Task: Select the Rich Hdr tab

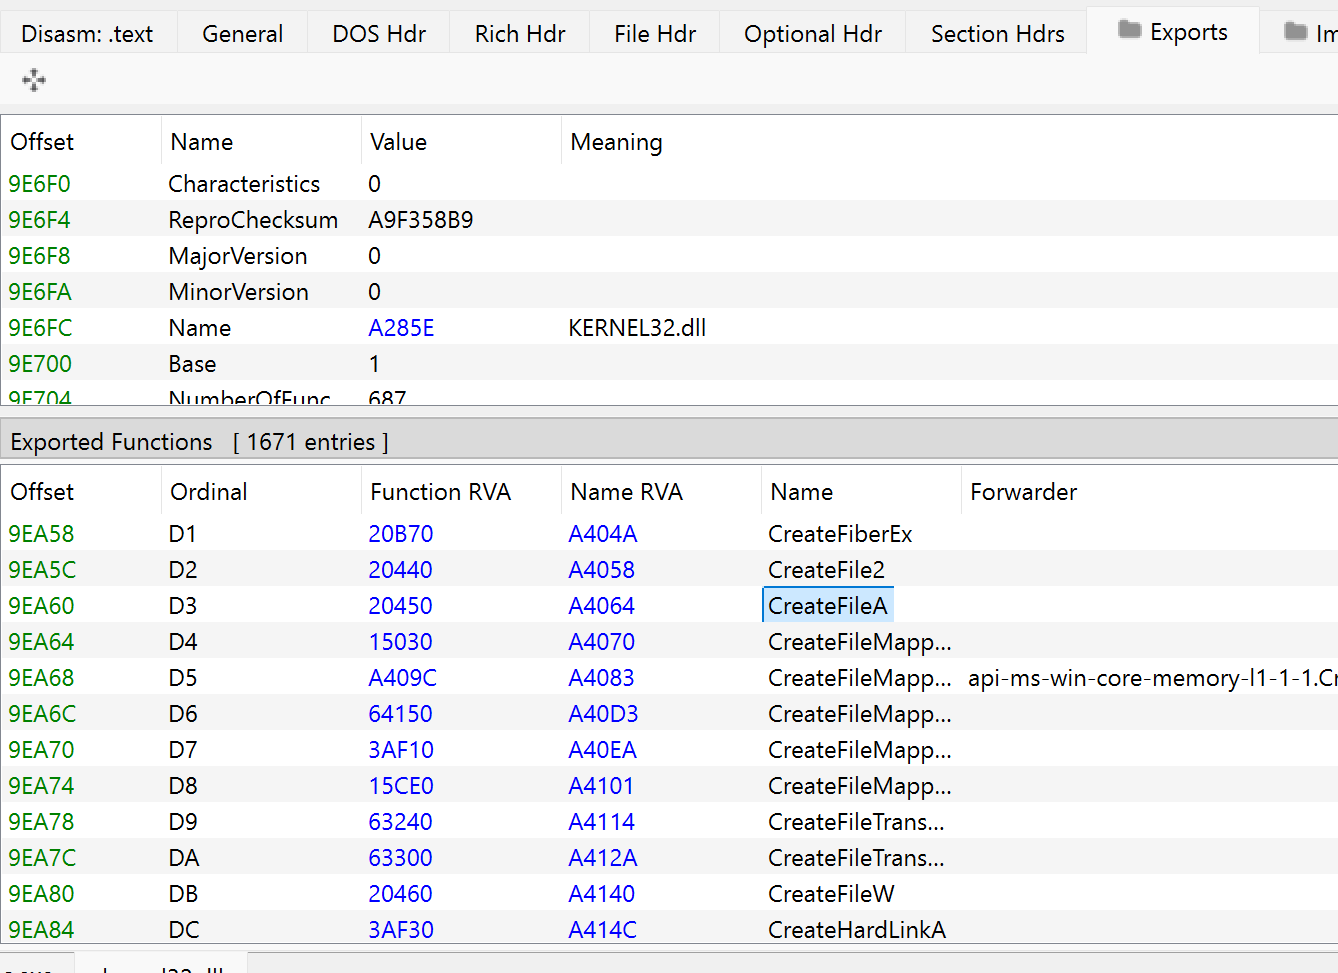Action: pos(519,34)
